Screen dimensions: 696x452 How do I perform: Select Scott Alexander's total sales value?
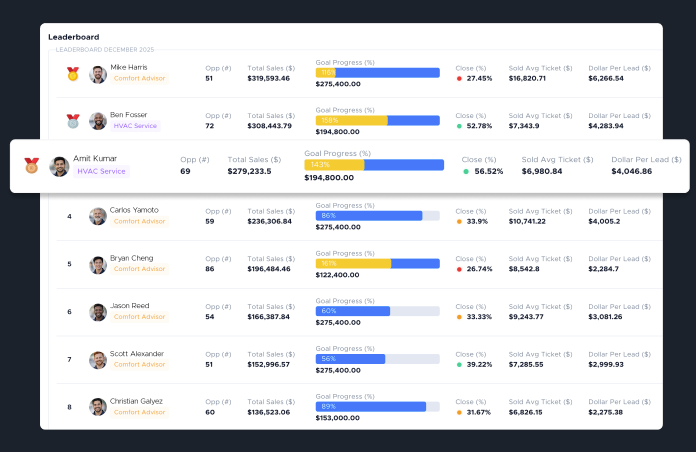pyautogui.click(x=270, y=365)
